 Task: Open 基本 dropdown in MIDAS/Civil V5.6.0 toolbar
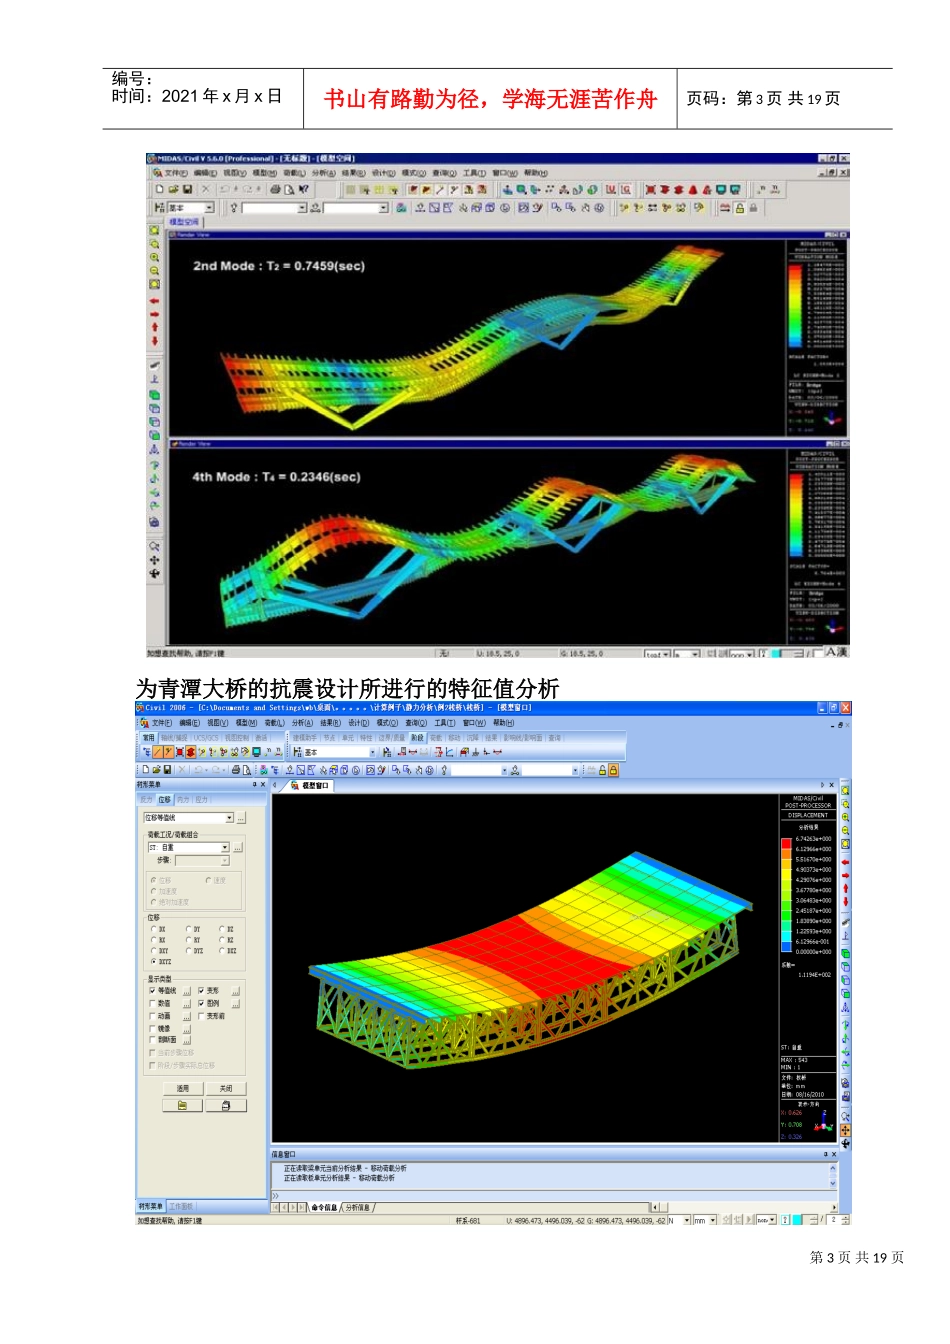pyautogui.click(x=209, y=208)
